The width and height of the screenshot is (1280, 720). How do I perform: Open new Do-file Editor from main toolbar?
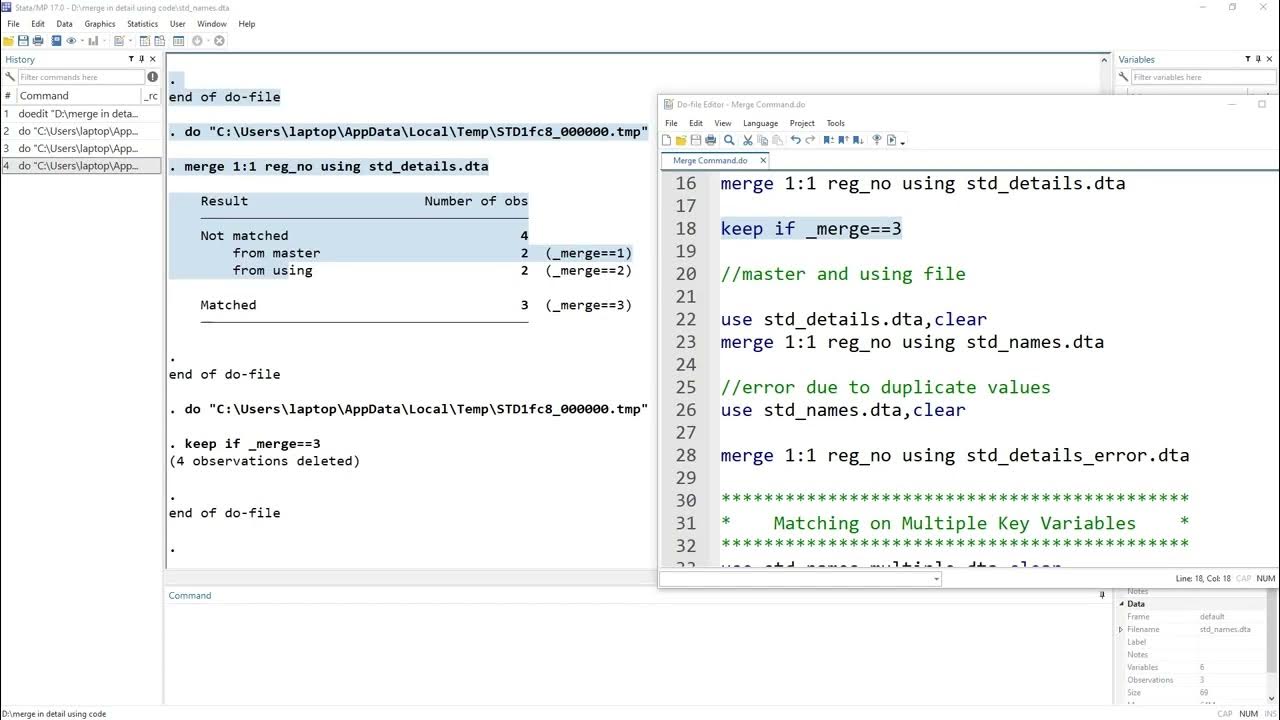(119, 41)
